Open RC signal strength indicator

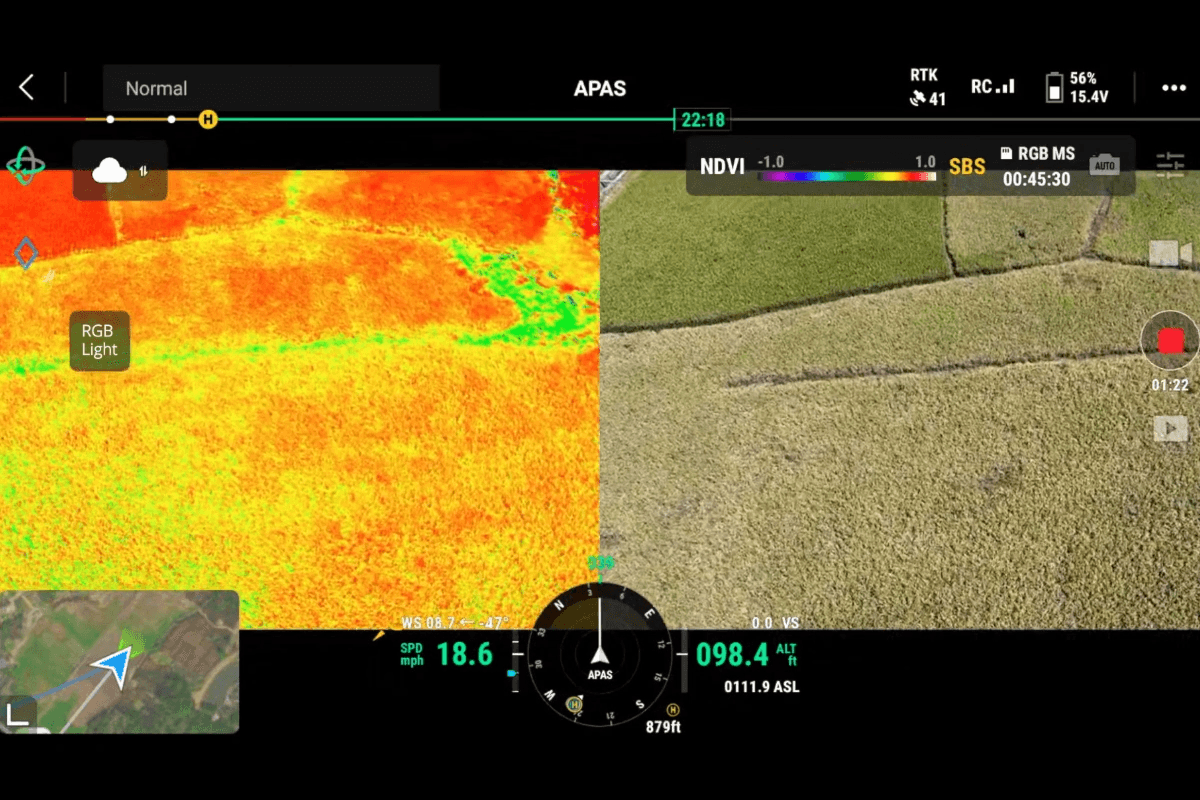(992, 87)
